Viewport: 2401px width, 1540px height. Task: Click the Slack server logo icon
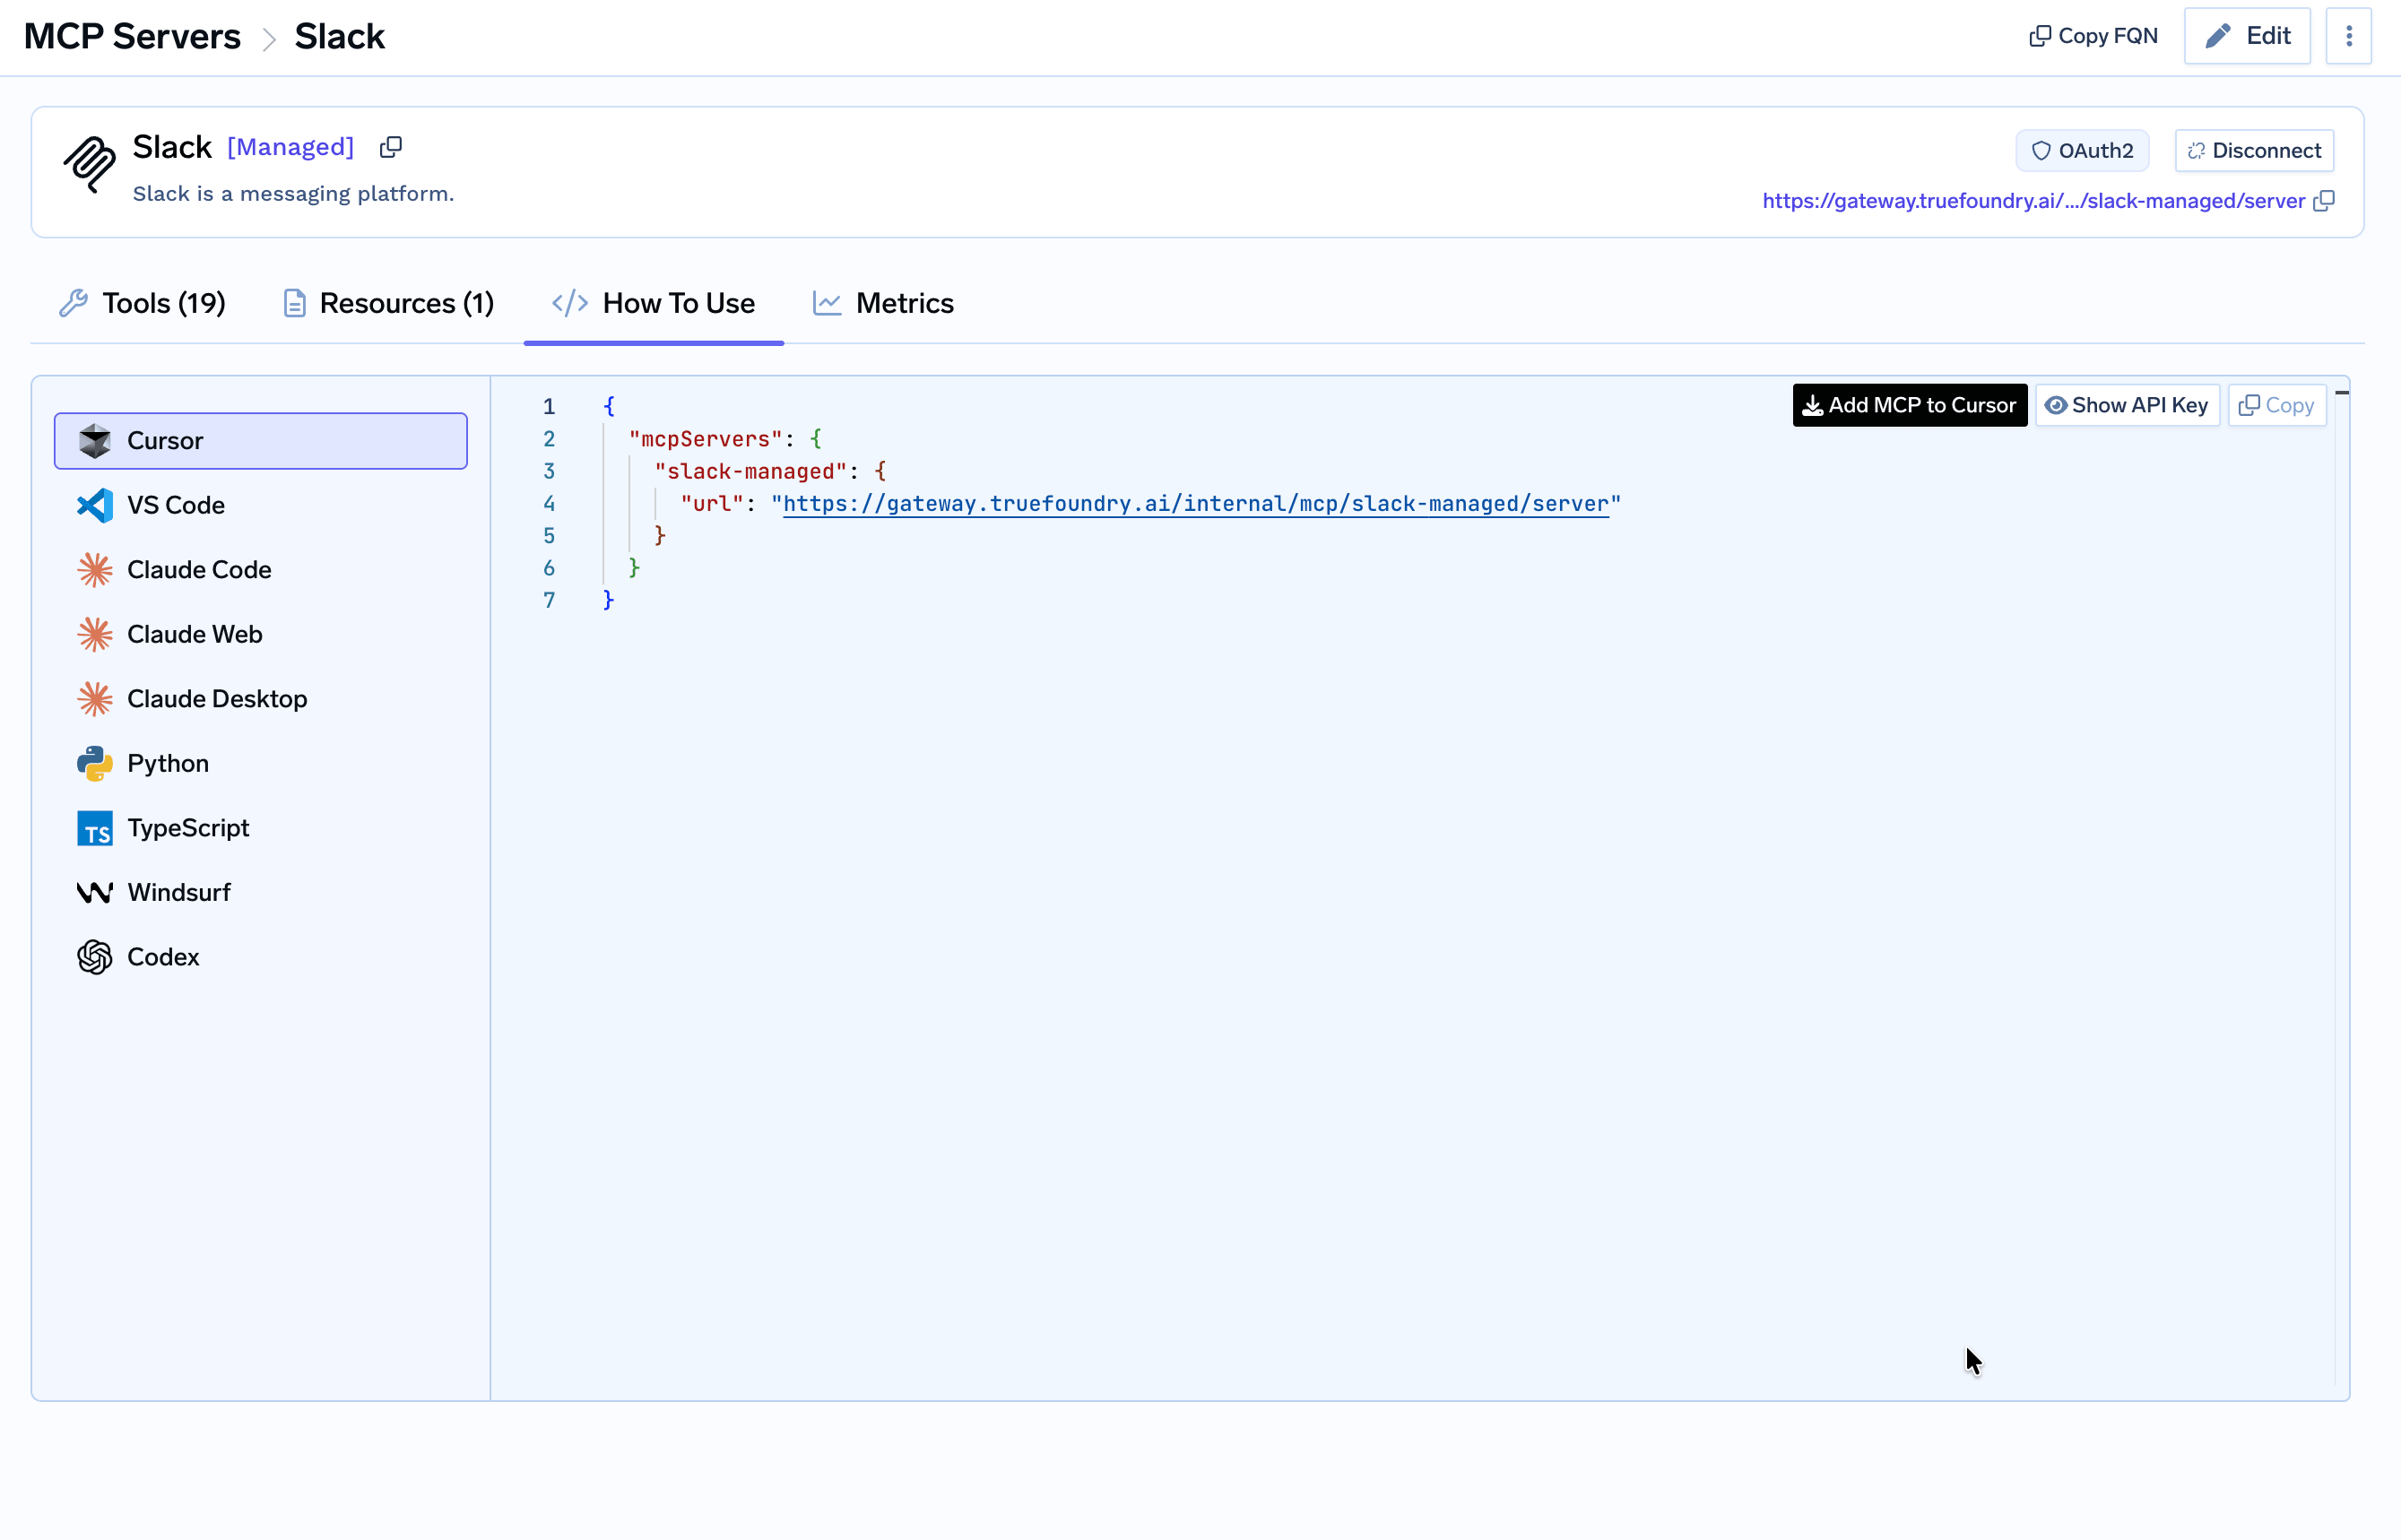[90, 165]
